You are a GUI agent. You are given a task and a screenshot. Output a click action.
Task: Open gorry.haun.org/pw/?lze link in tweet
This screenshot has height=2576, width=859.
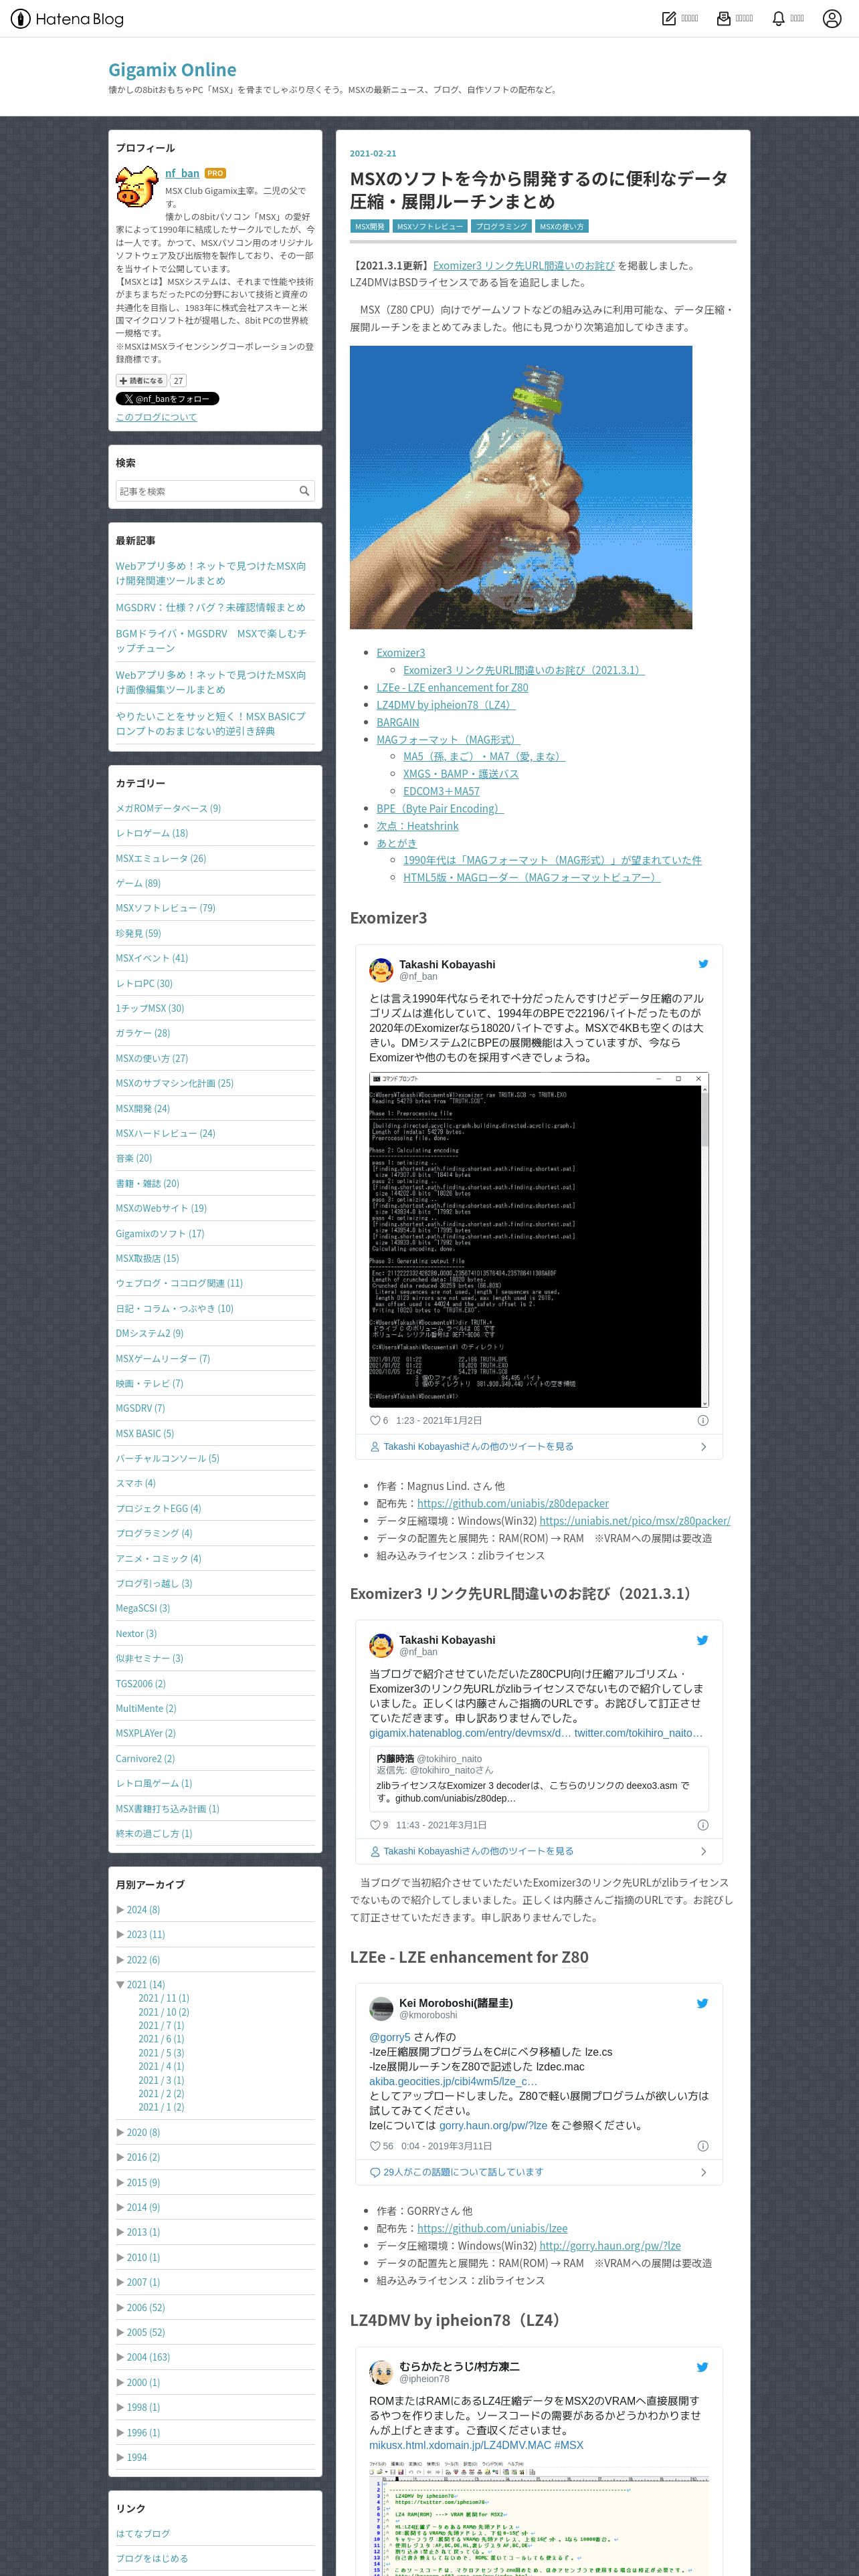(493, 2125)
